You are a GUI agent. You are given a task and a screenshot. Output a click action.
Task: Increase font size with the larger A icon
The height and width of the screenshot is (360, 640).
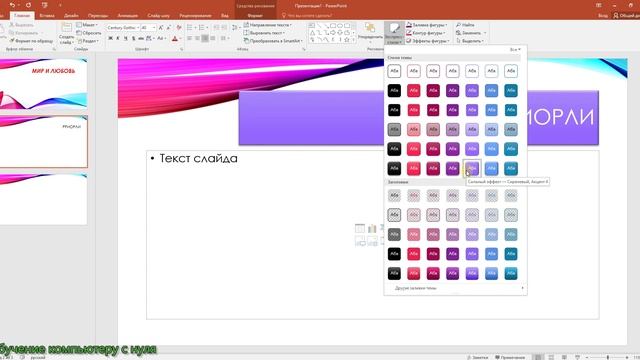tap(161, 27)
